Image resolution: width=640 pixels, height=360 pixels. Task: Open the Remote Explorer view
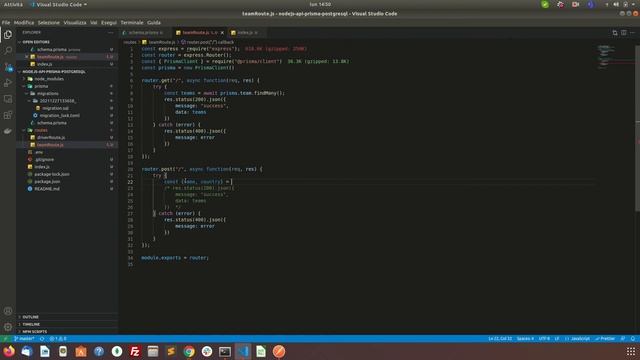(x=8, y=99)
